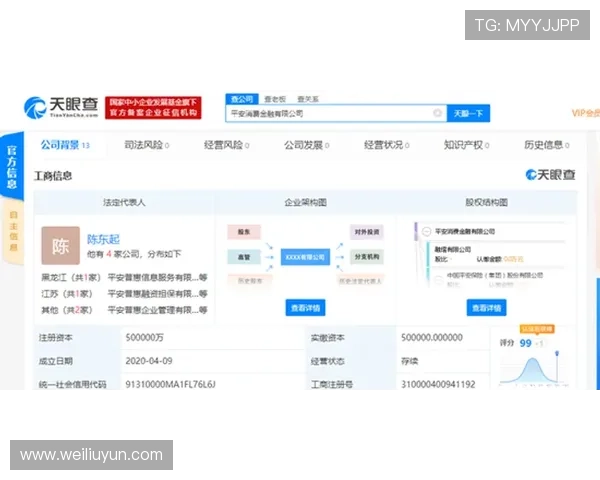The height and width of the screenshot is (480, 600).
Task: Open legal representative 陈东起 link
Action: (x=103, y=239)
